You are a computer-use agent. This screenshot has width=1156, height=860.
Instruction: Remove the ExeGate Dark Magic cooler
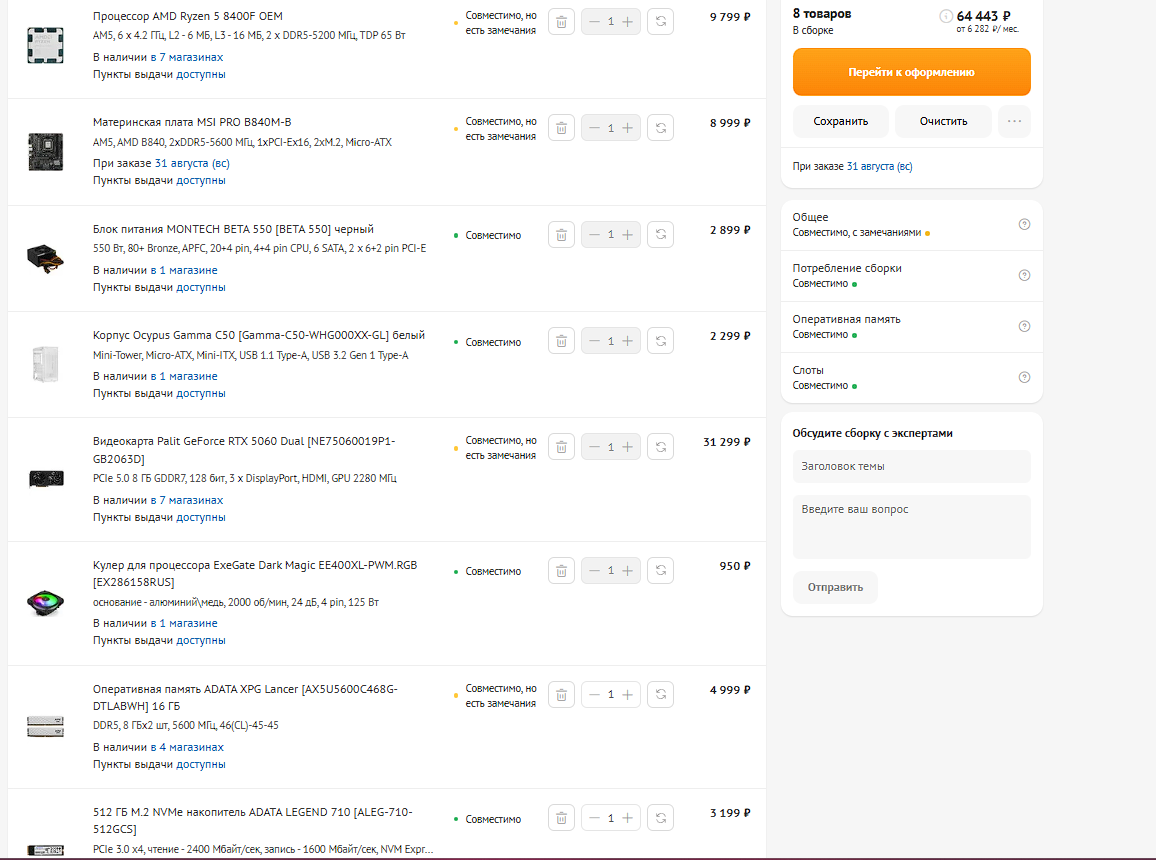click(561, 570)
